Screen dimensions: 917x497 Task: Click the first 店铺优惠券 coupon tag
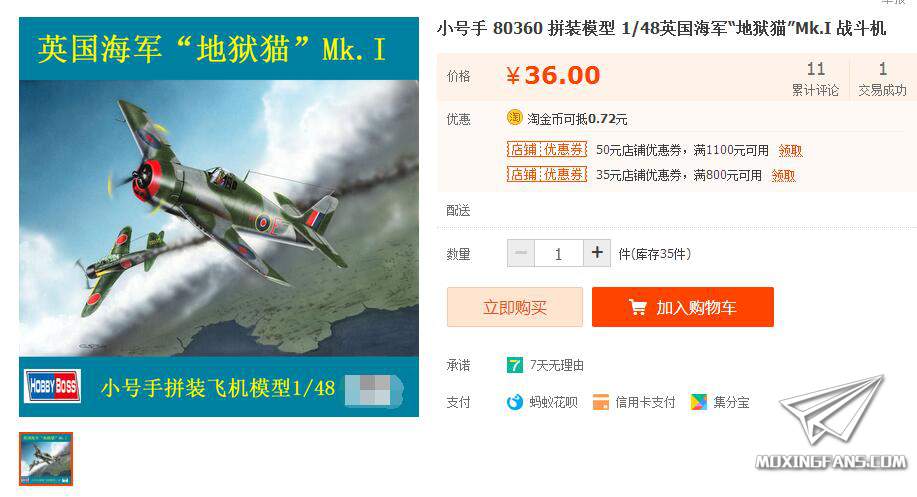tap(547, 150)
